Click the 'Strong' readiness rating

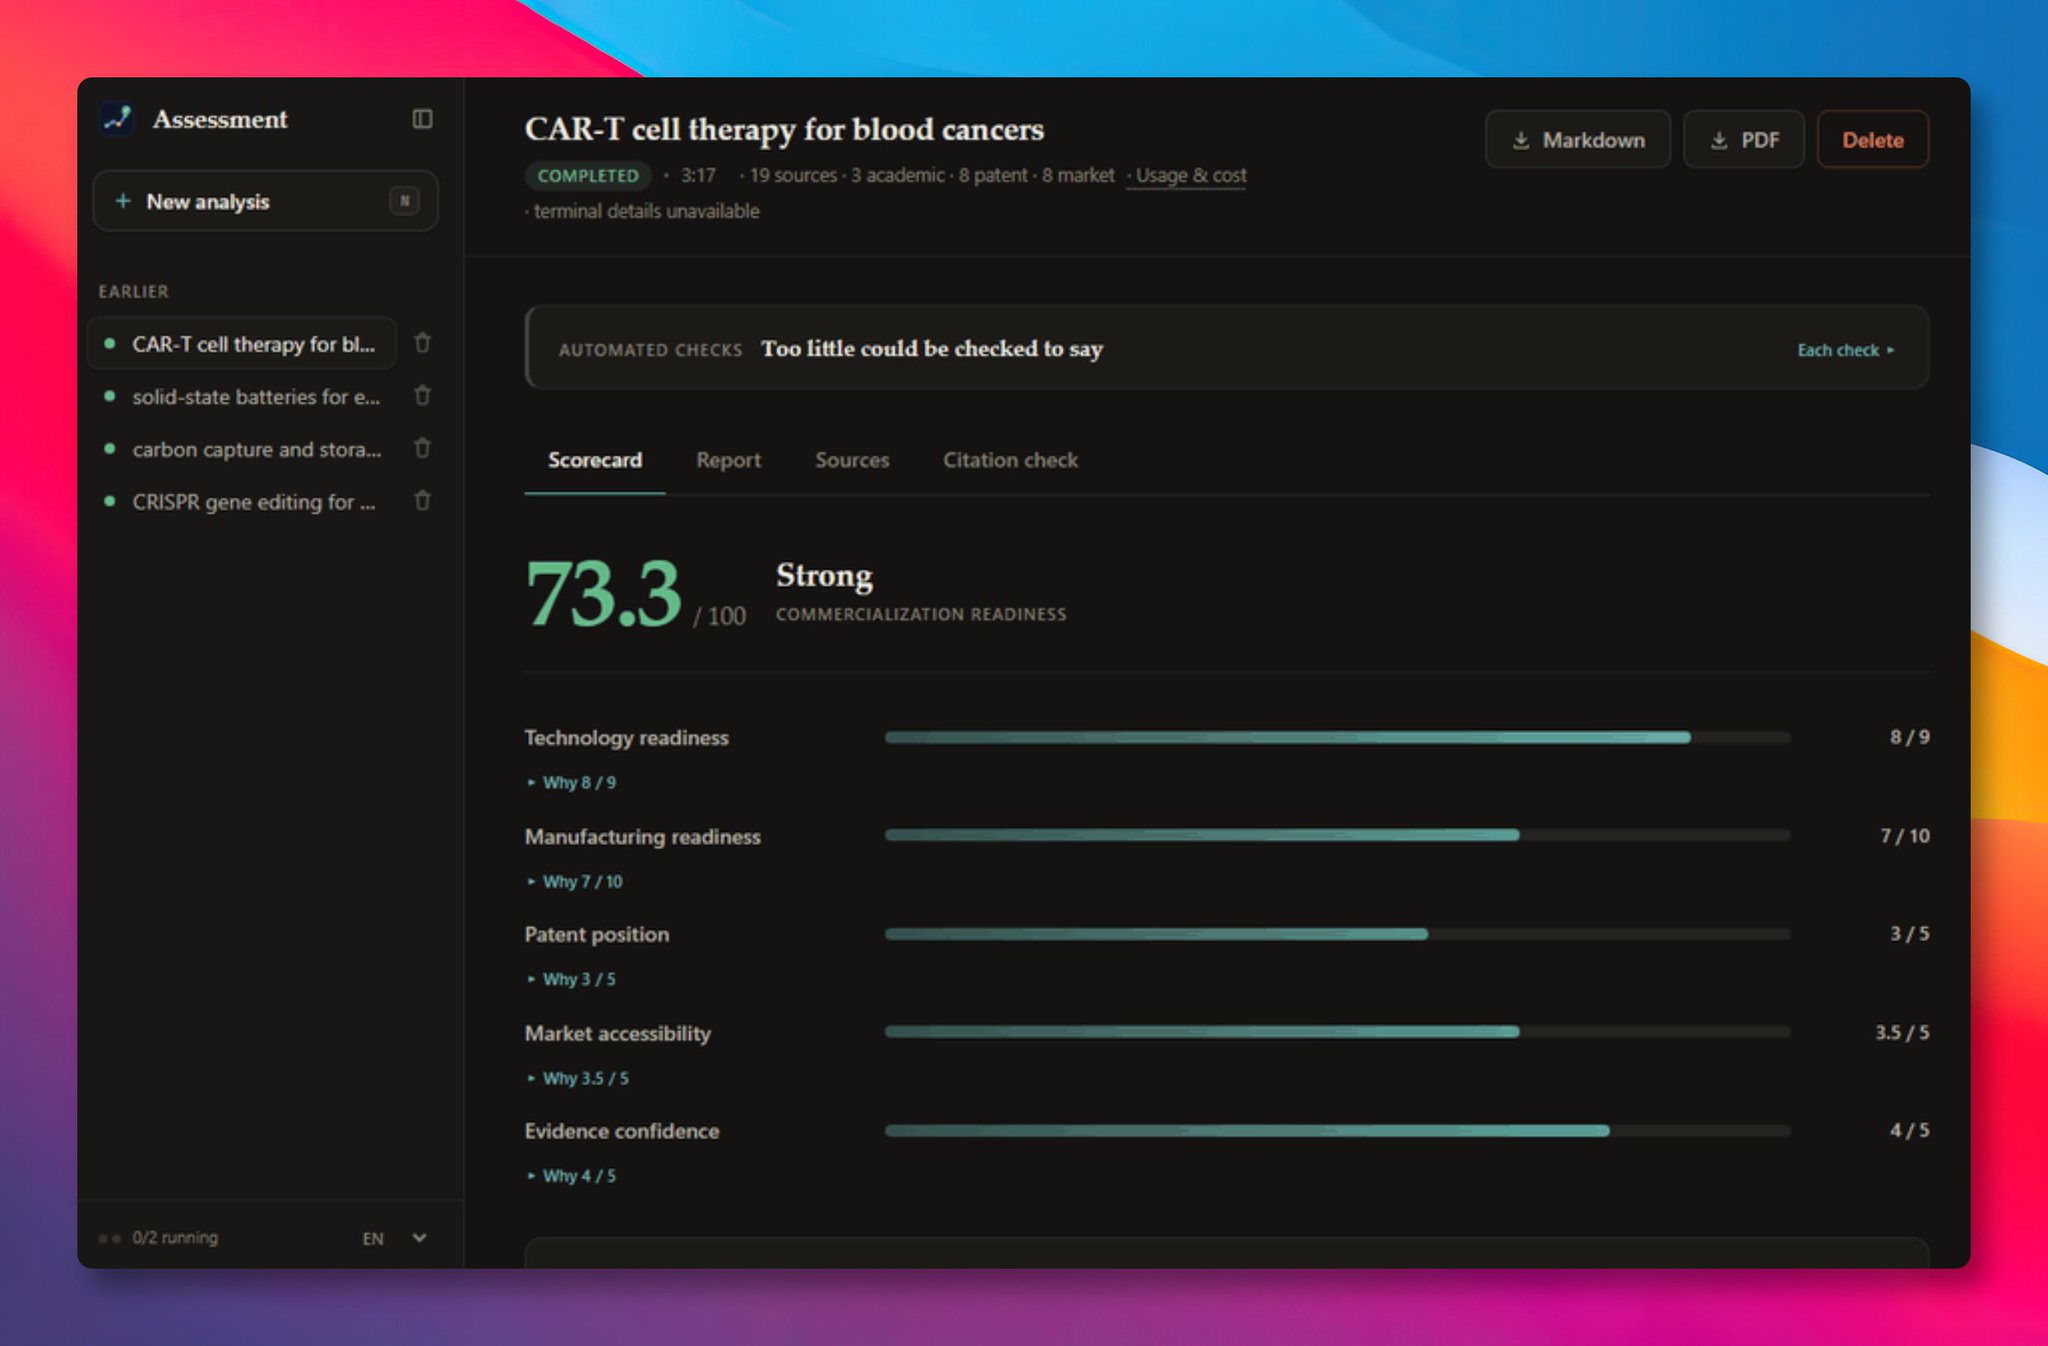point(824,576)
